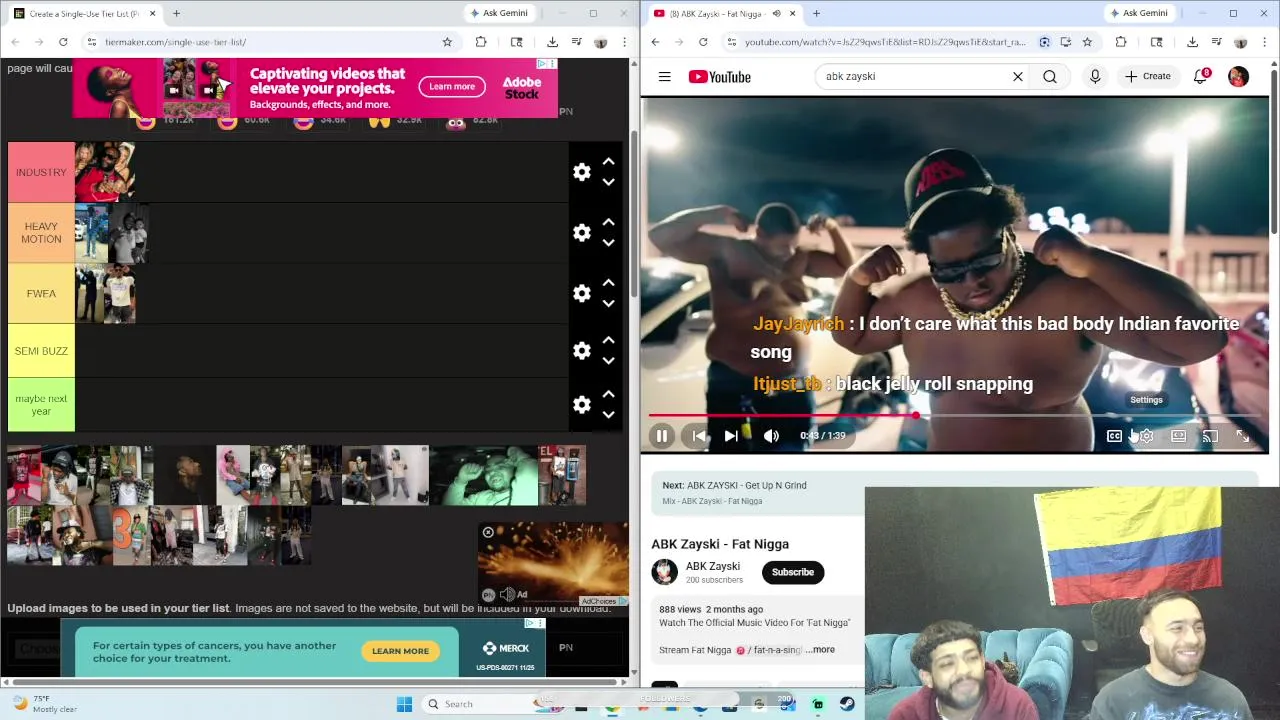Click the SEMI BUZZ tier label
Viewport: 1280px width, 720px height.
click(41, 351)
